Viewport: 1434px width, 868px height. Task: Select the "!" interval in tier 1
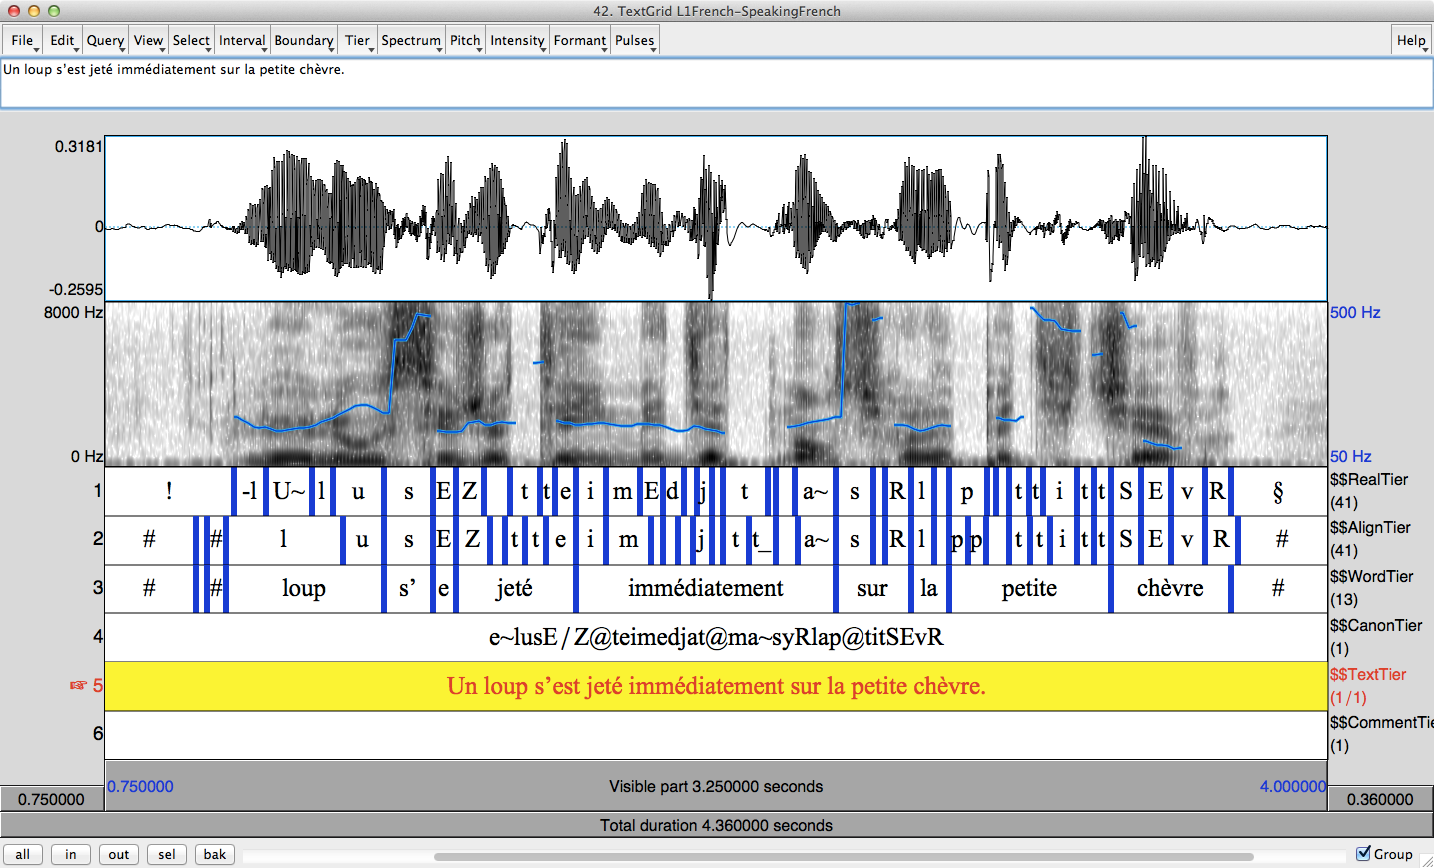coord(169,491)
